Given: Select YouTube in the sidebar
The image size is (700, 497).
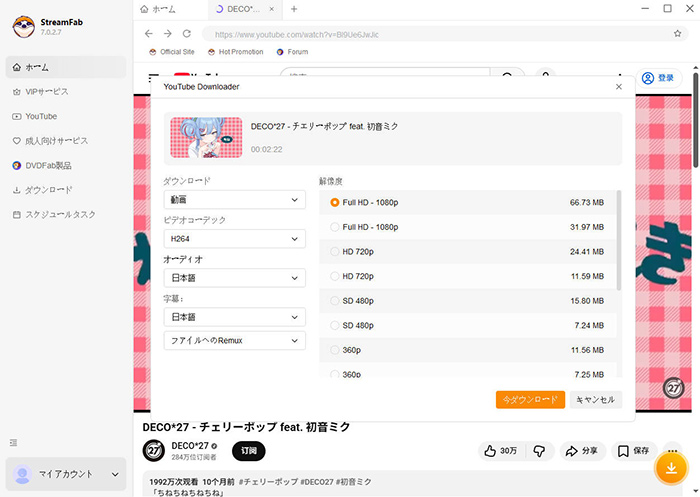Looking at the screenshot, I should pyautogui.click(x=66, y=117).
